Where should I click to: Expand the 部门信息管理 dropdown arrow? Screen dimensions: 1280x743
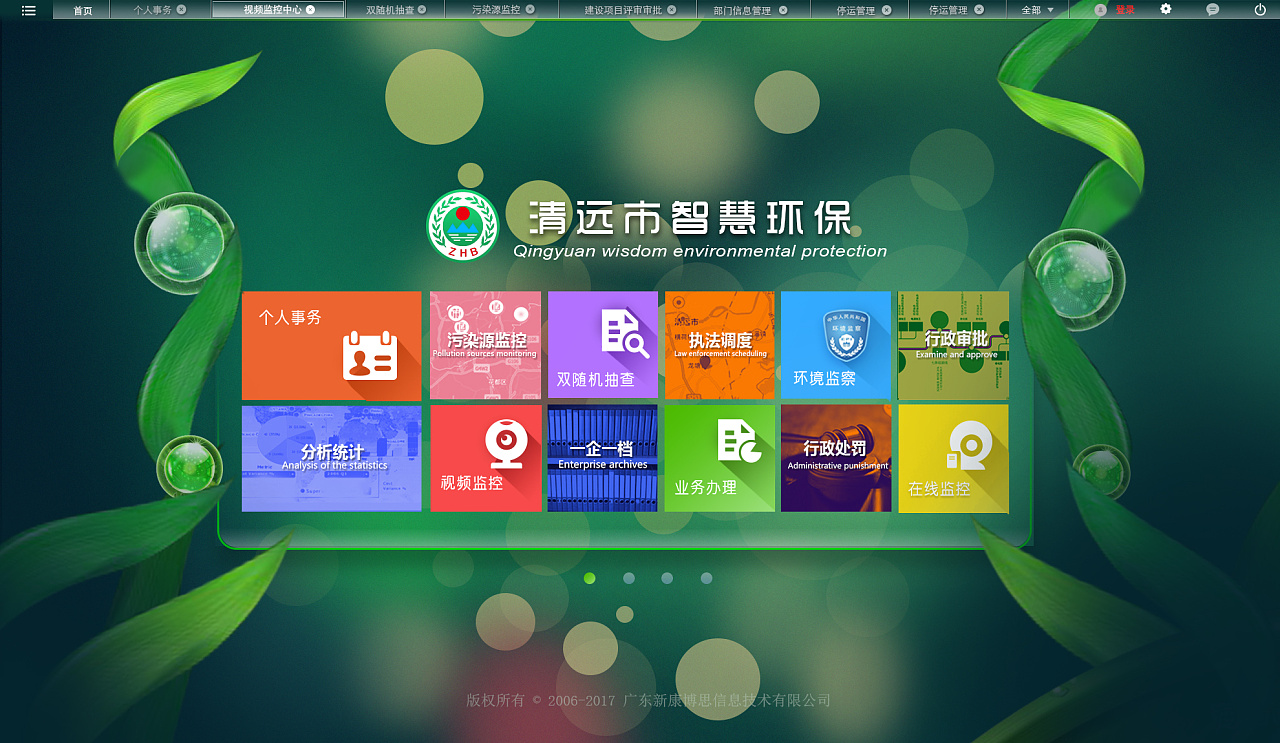[781, 9]
